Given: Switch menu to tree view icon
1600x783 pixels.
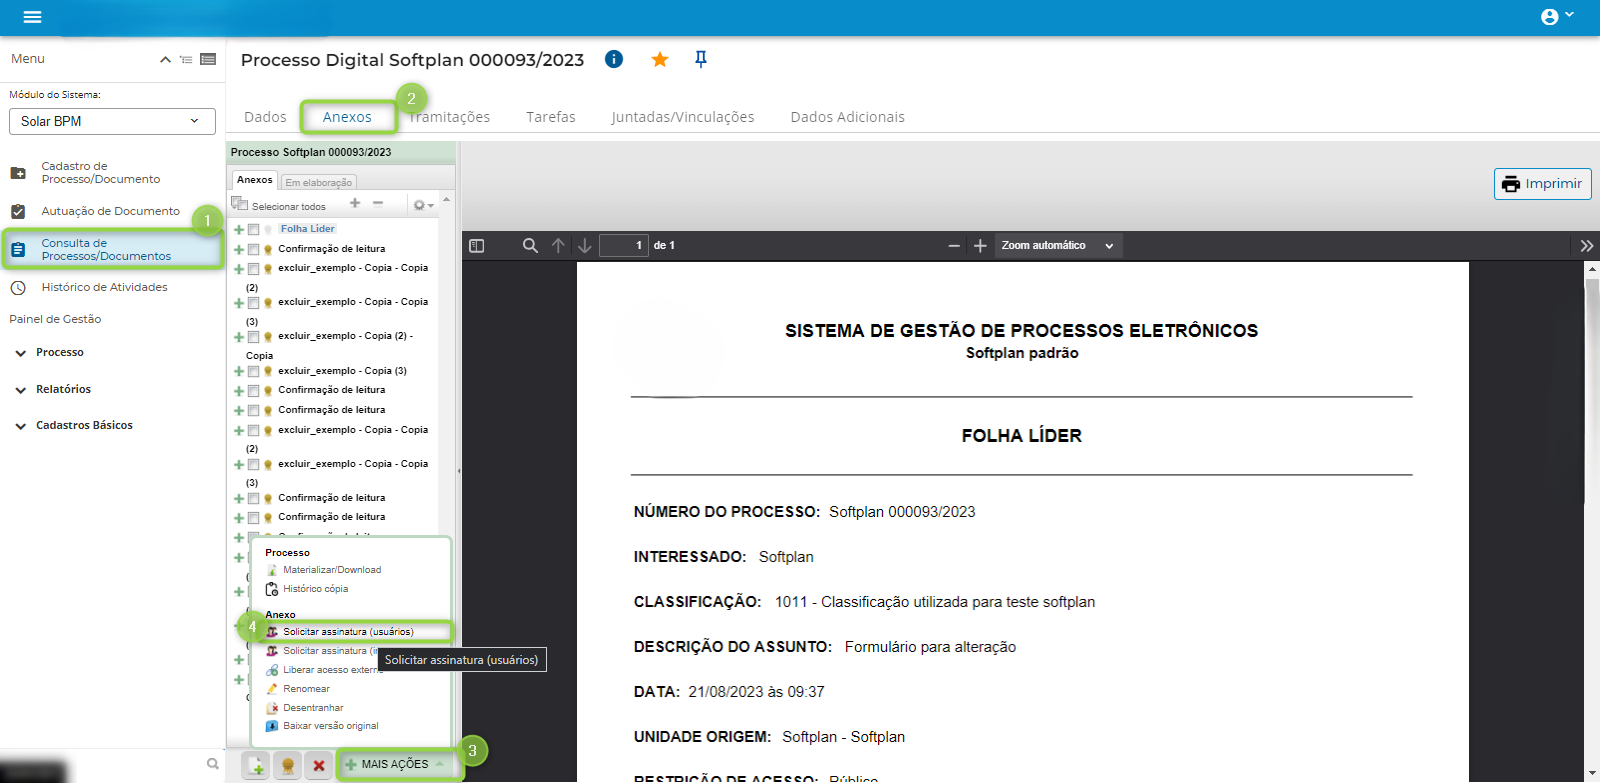Looking at the screenshot, I should [186, 59].
